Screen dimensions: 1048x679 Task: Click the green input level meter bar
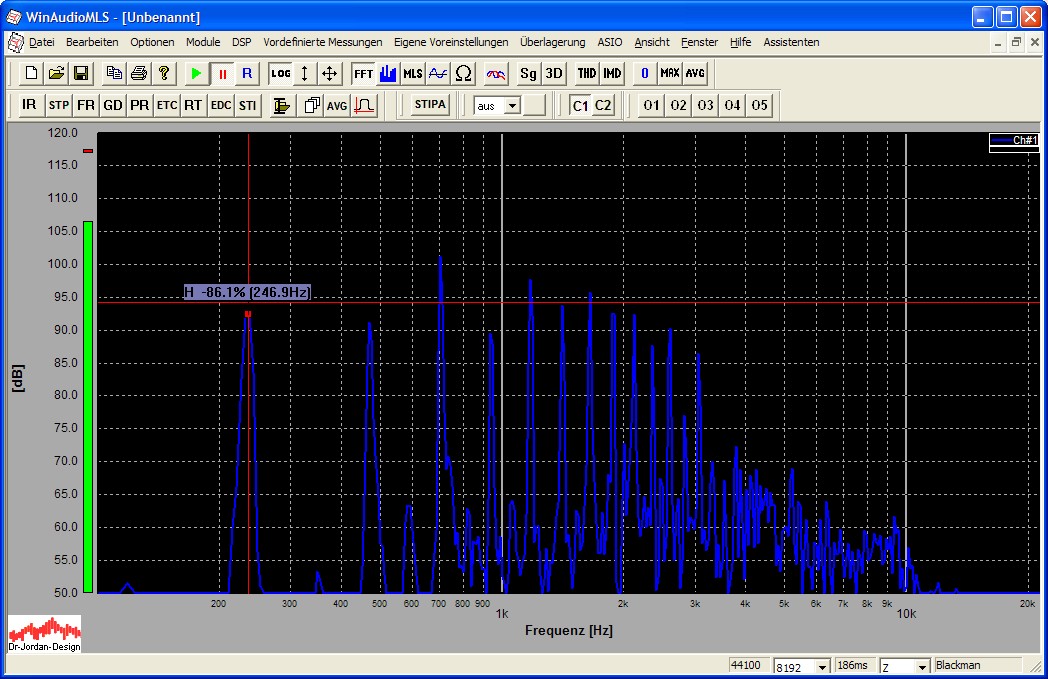click(88, 406)
